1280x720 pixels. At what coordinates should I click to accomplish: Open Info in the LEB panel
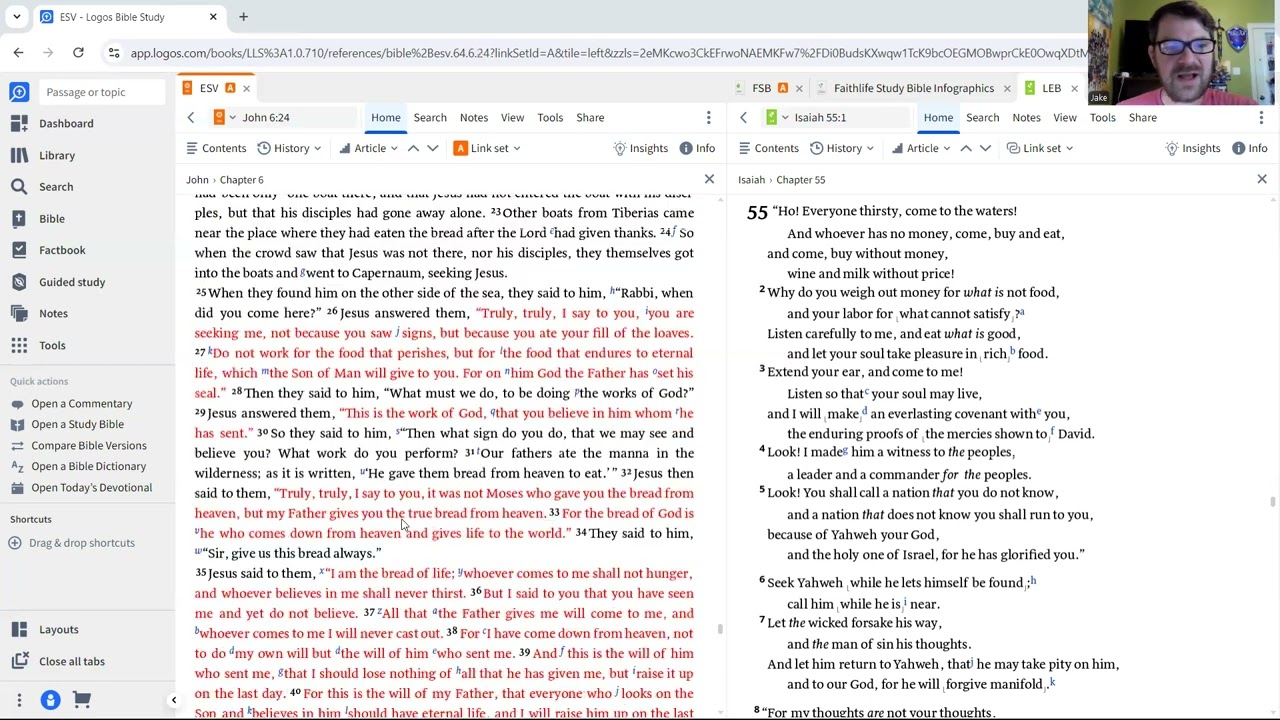click(1249, 148)
